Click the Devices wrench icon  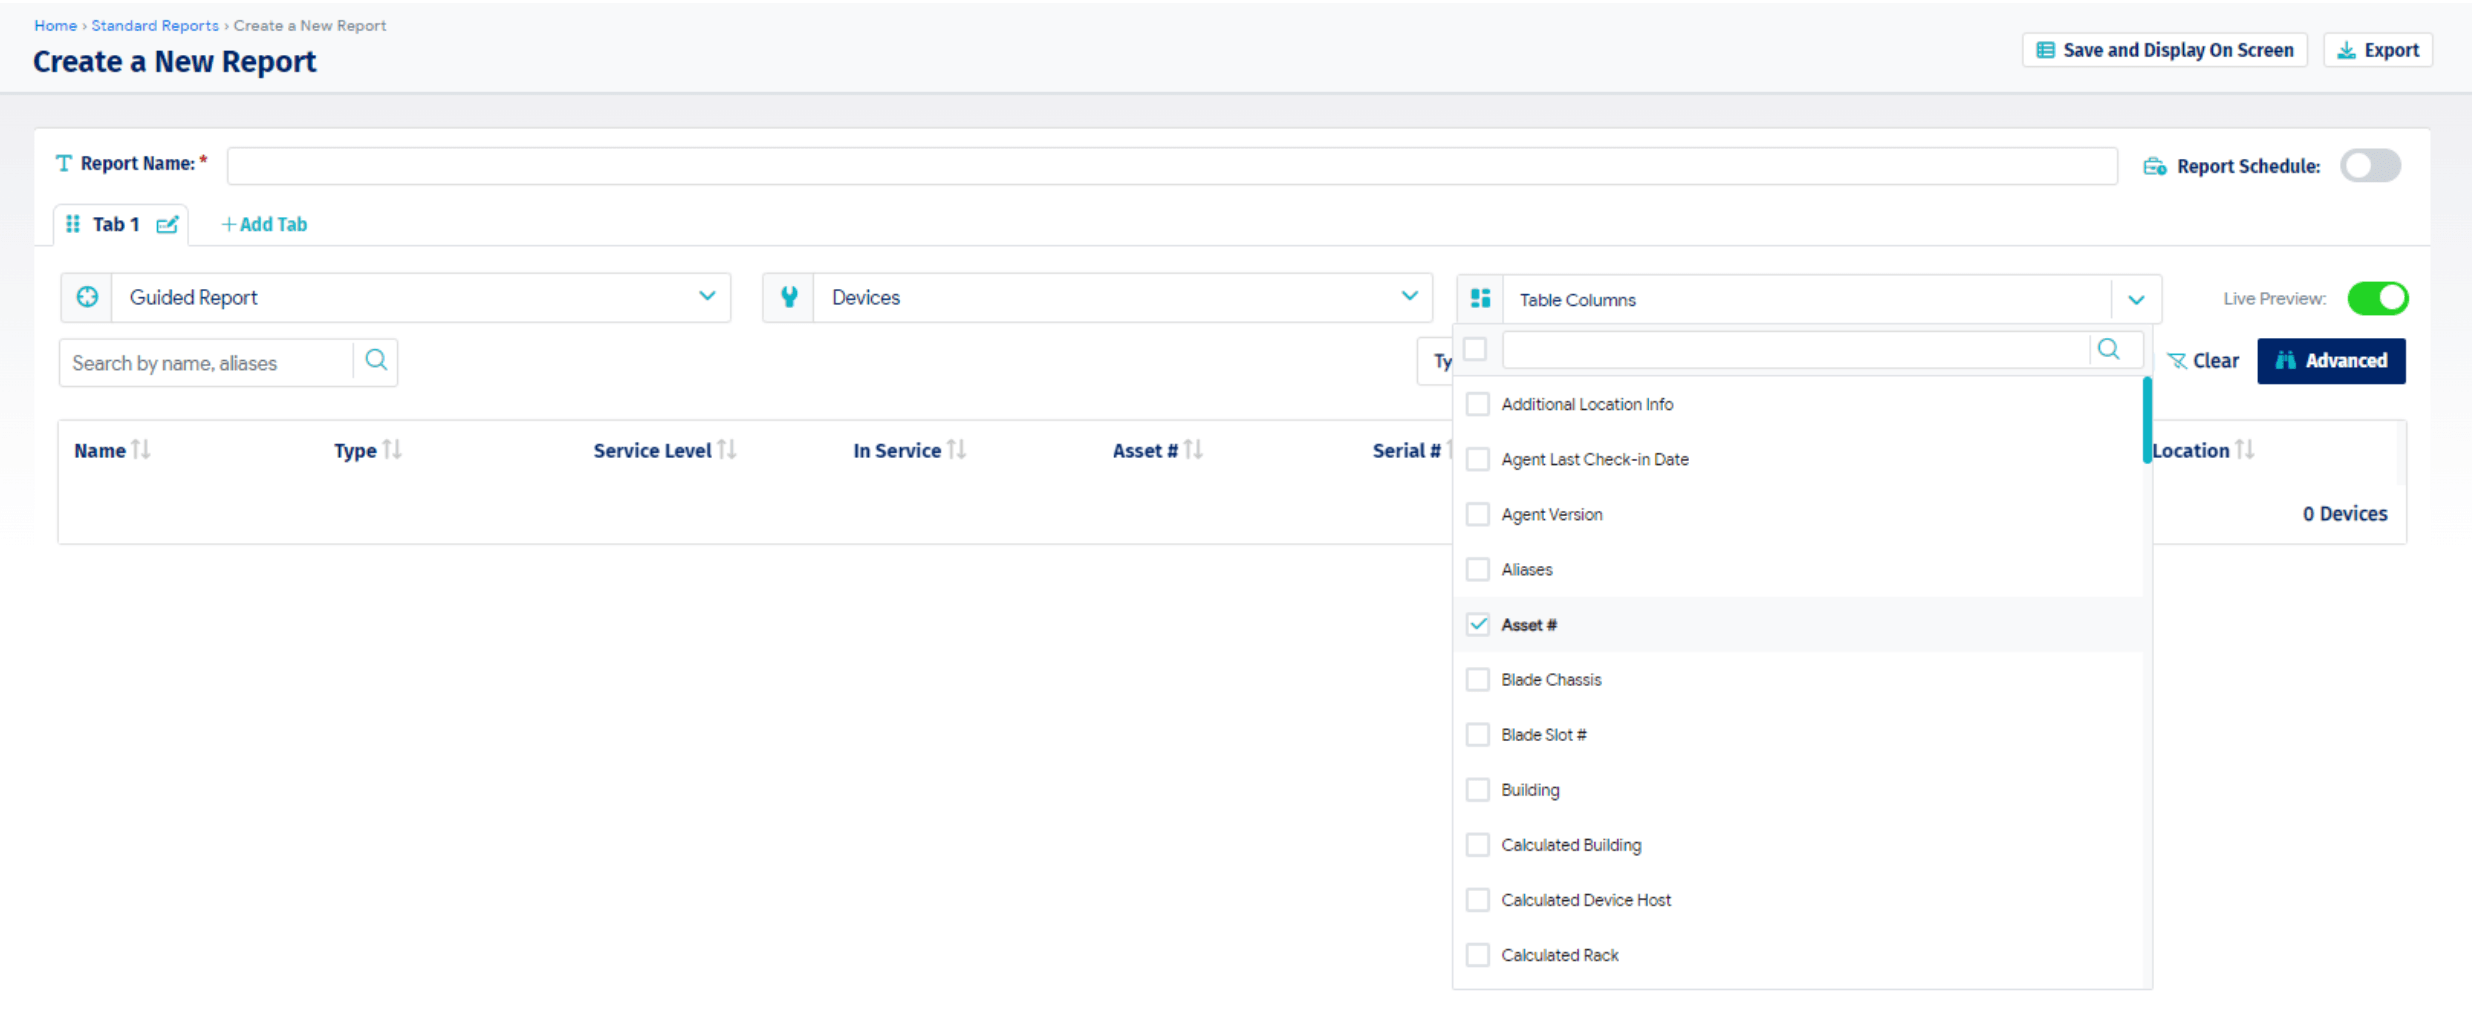click(x=789, y=297)
